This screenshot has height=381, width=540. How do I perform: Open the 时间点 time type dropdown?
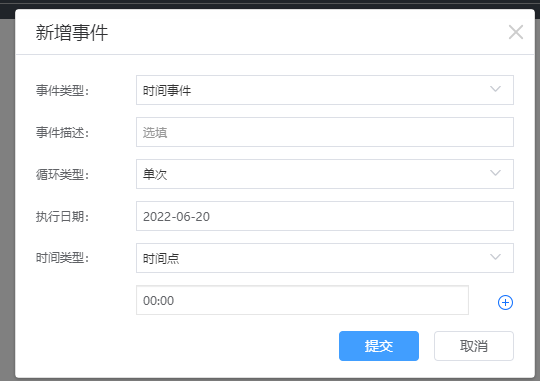(x=325, y=258)
